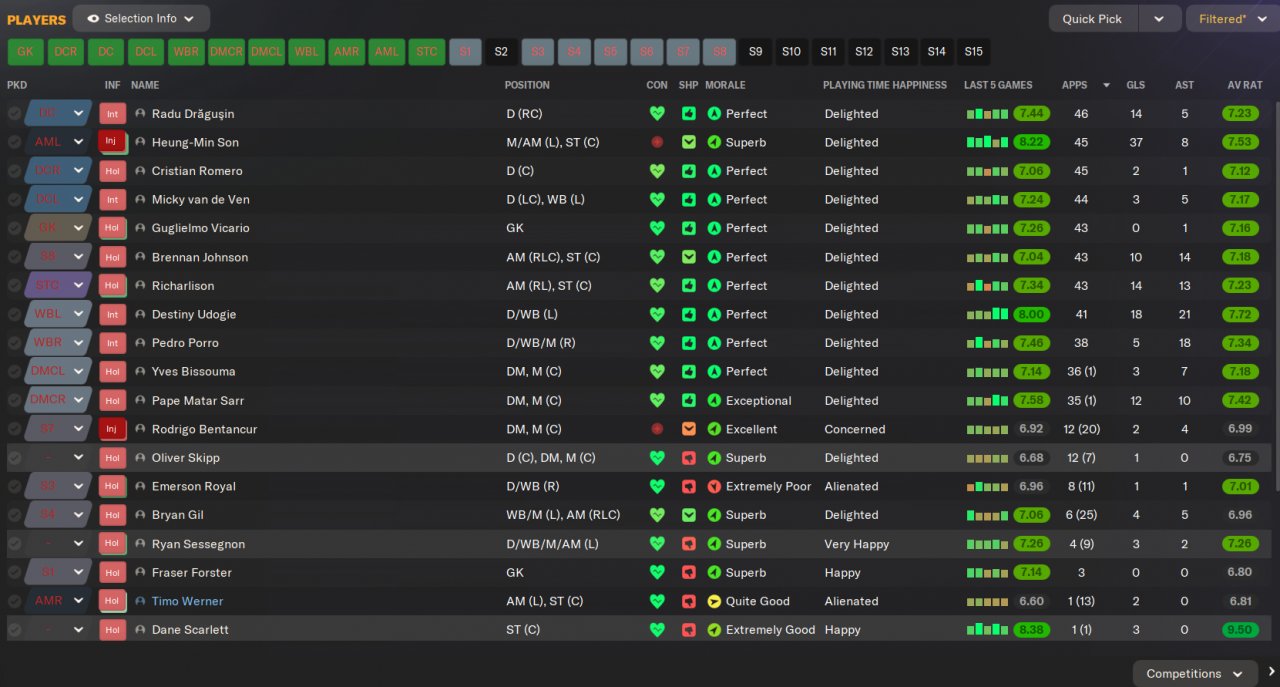Sort by the AV RAT column header

[x=1245, y=85]
